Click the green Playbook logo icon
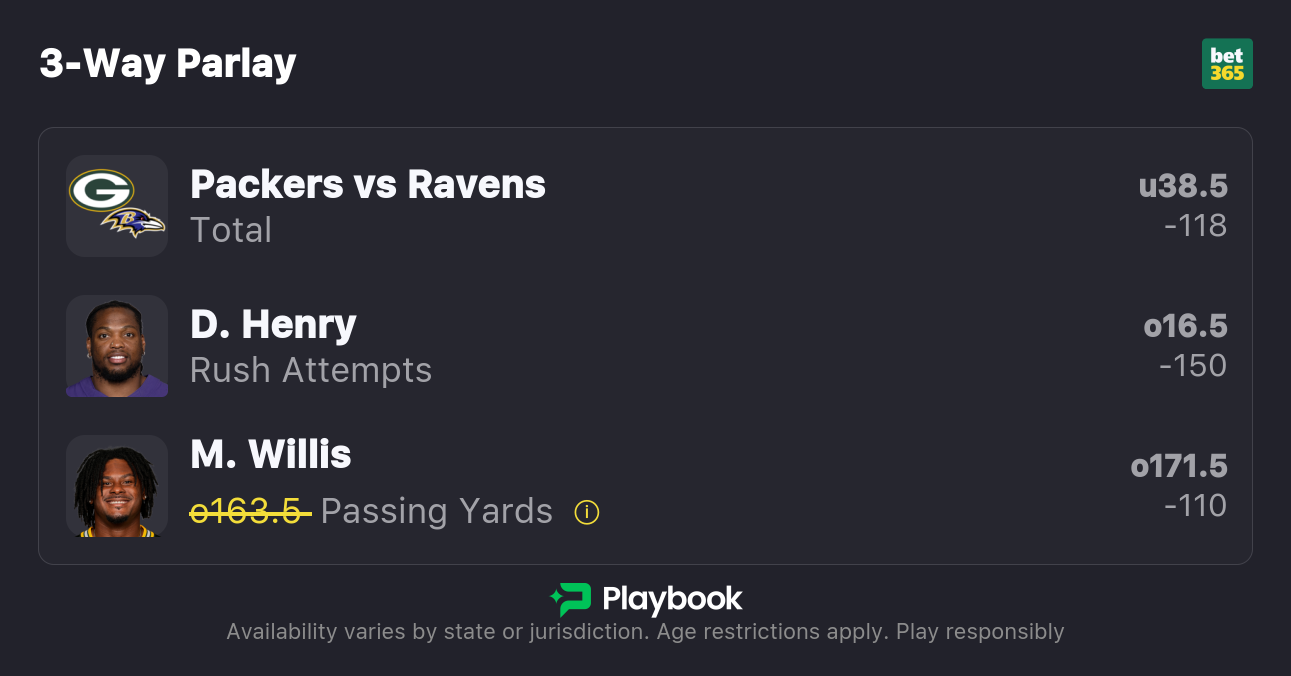Viewport: 1291px width, 676px height. click(571, 599)
